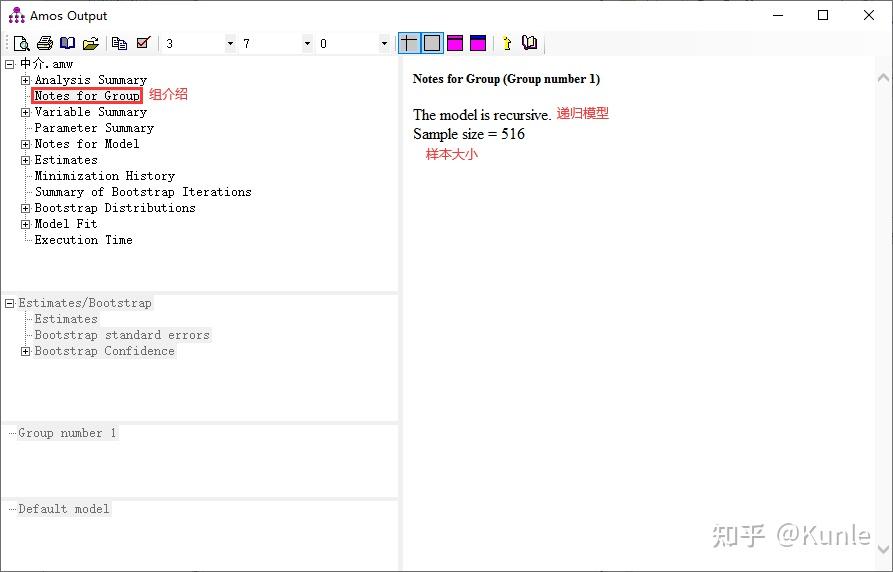Minimize the Amos Output window
The image size is (893, 572).
tap(778, 15)
